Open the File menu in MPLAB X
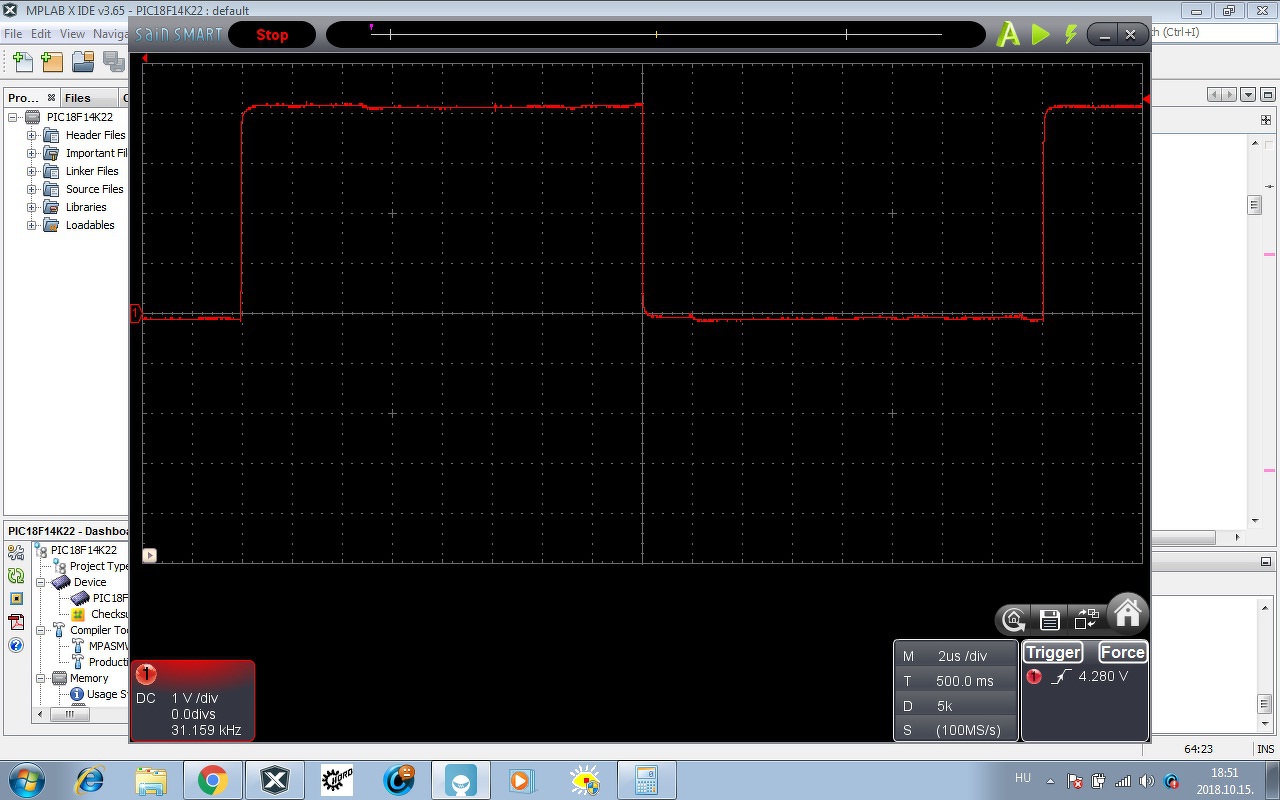This screenshot has height=800, width=1280. pos(13,34)
